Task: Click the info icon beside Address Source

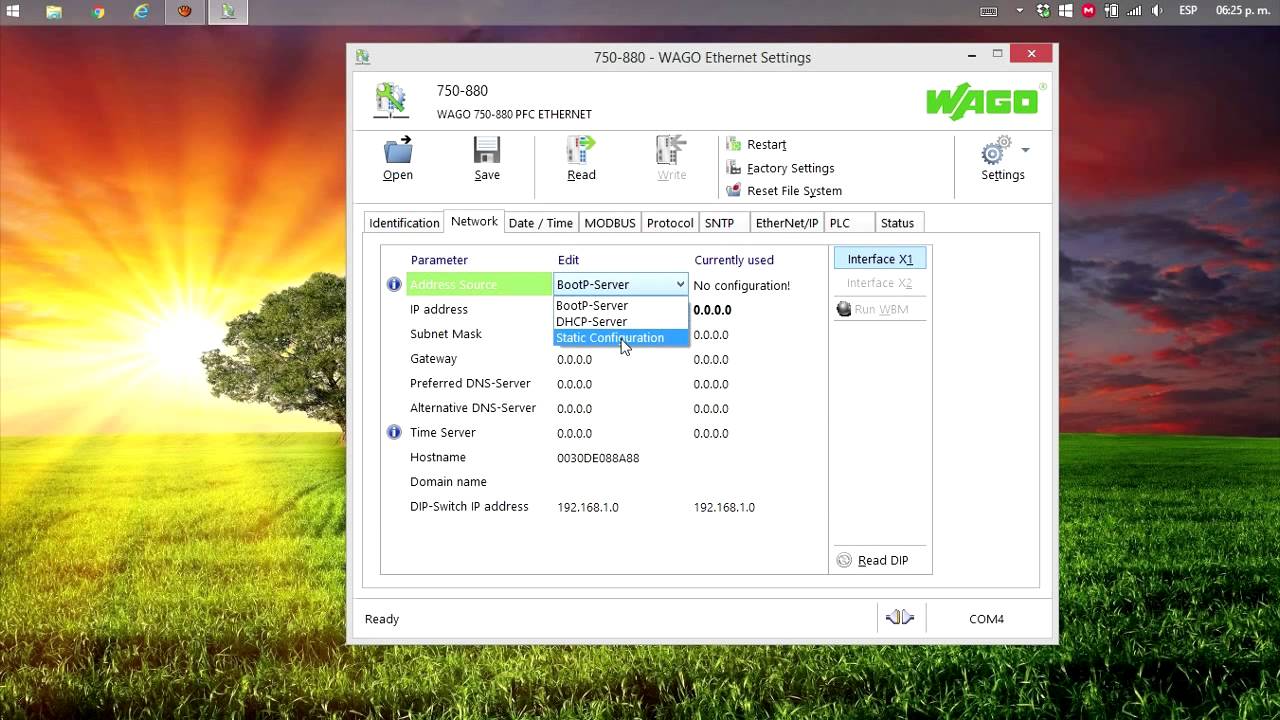Action: [394, 285]
